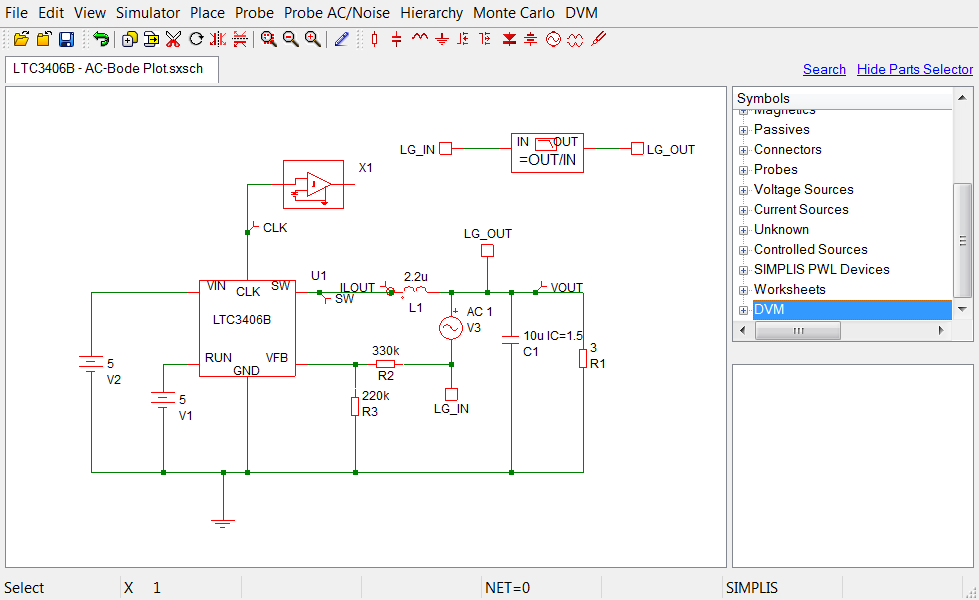Viewport: 979px width, 600px height.
Task: Expand the Voltage Sources category
Action: (743, 190)
